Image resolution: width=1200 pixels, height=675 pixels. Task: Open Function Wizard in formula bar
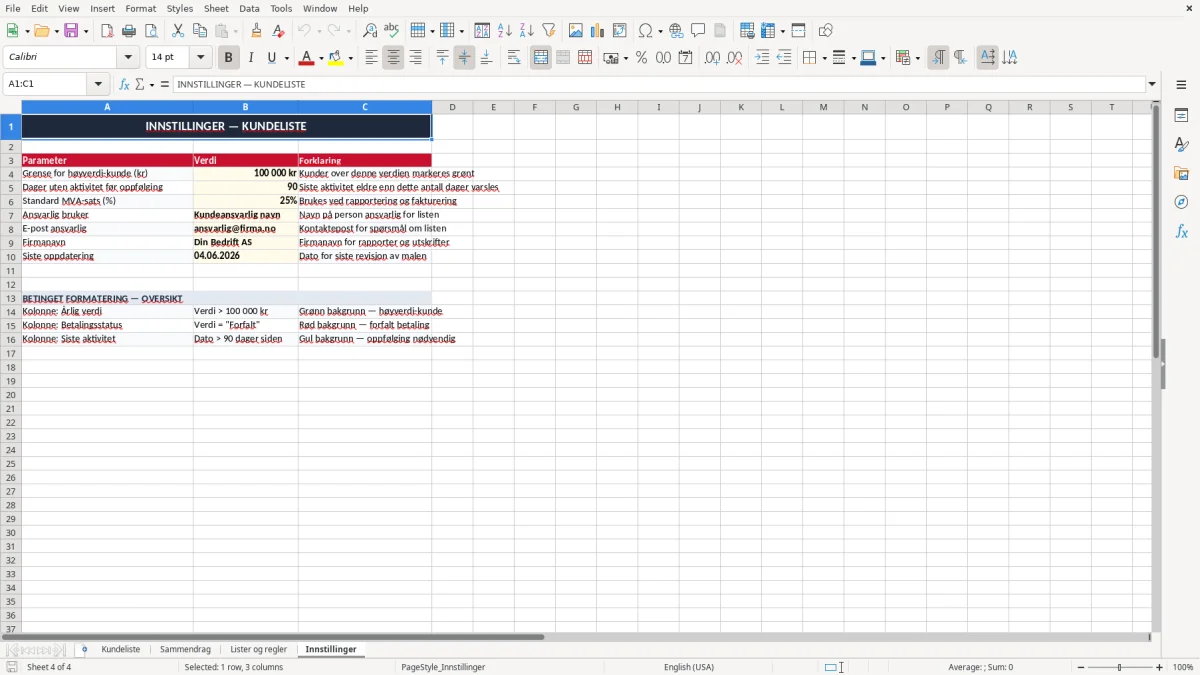124,84
